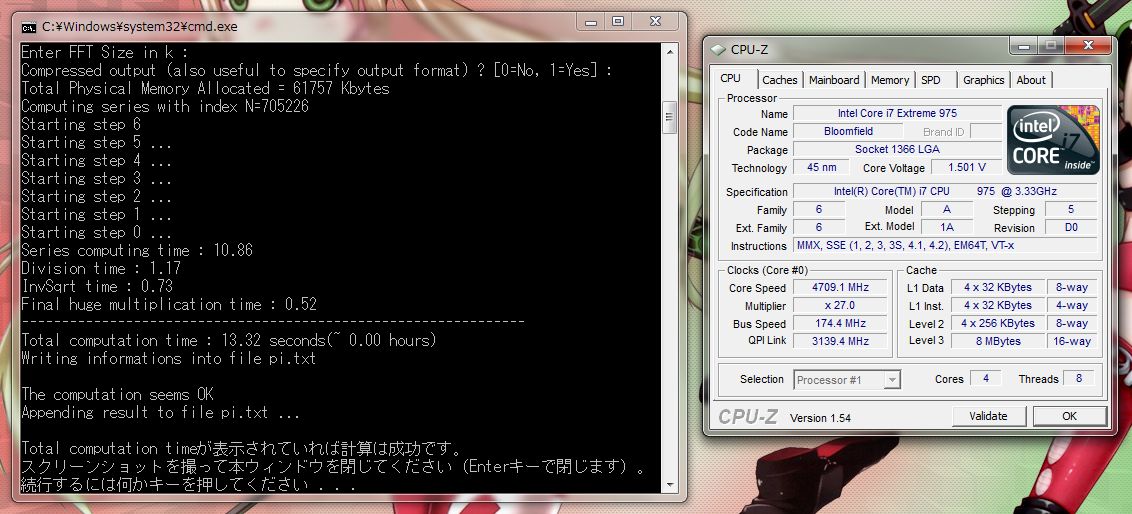Click the Package value Socket 1366 LGA
The width and height of the screenshot is (1132, 514).
[897, 149]
